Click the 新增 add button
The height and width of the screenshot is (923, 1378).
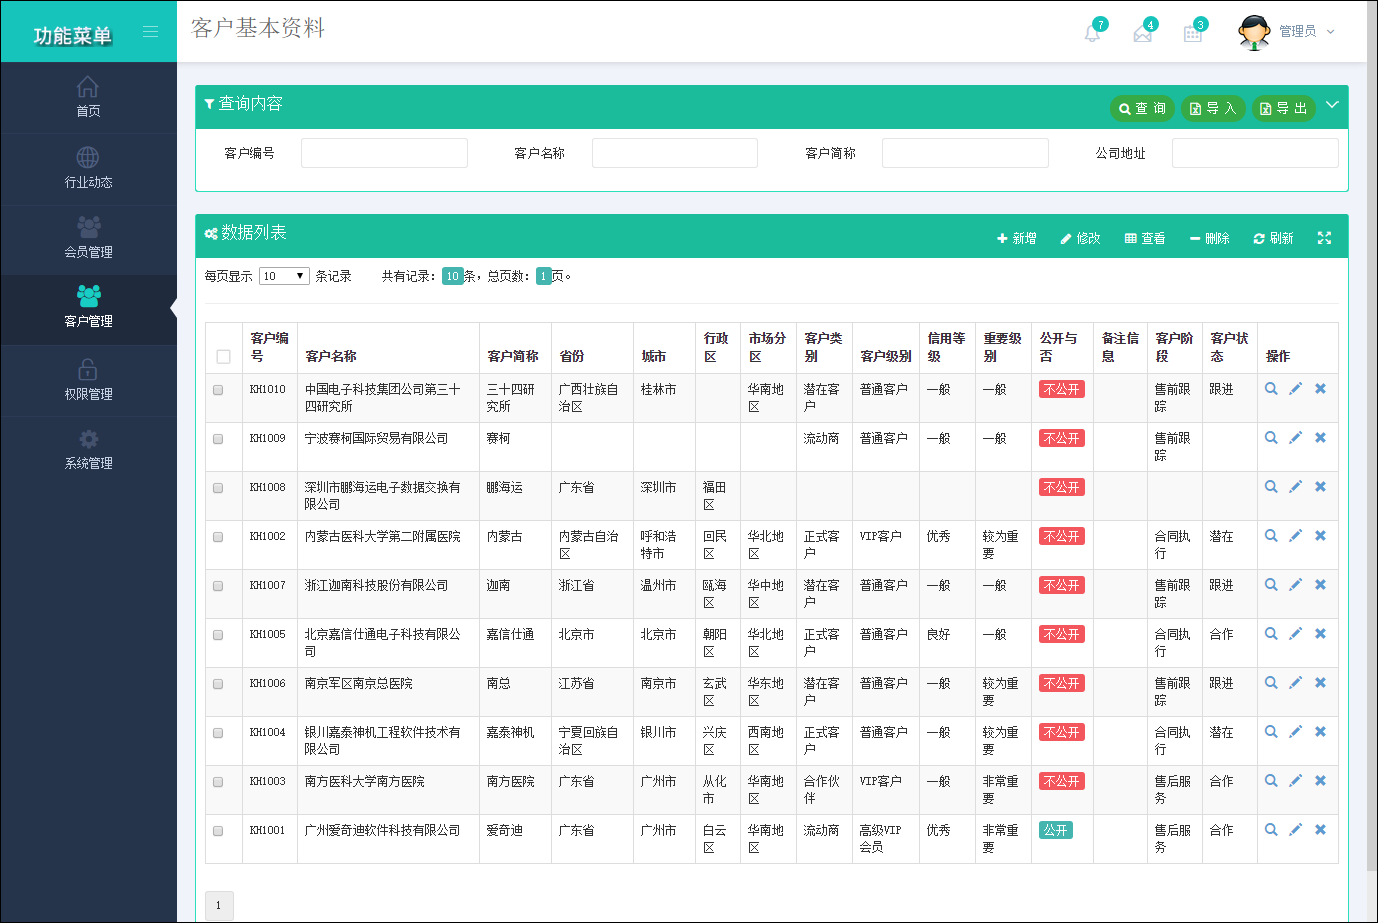[1016, 239]
